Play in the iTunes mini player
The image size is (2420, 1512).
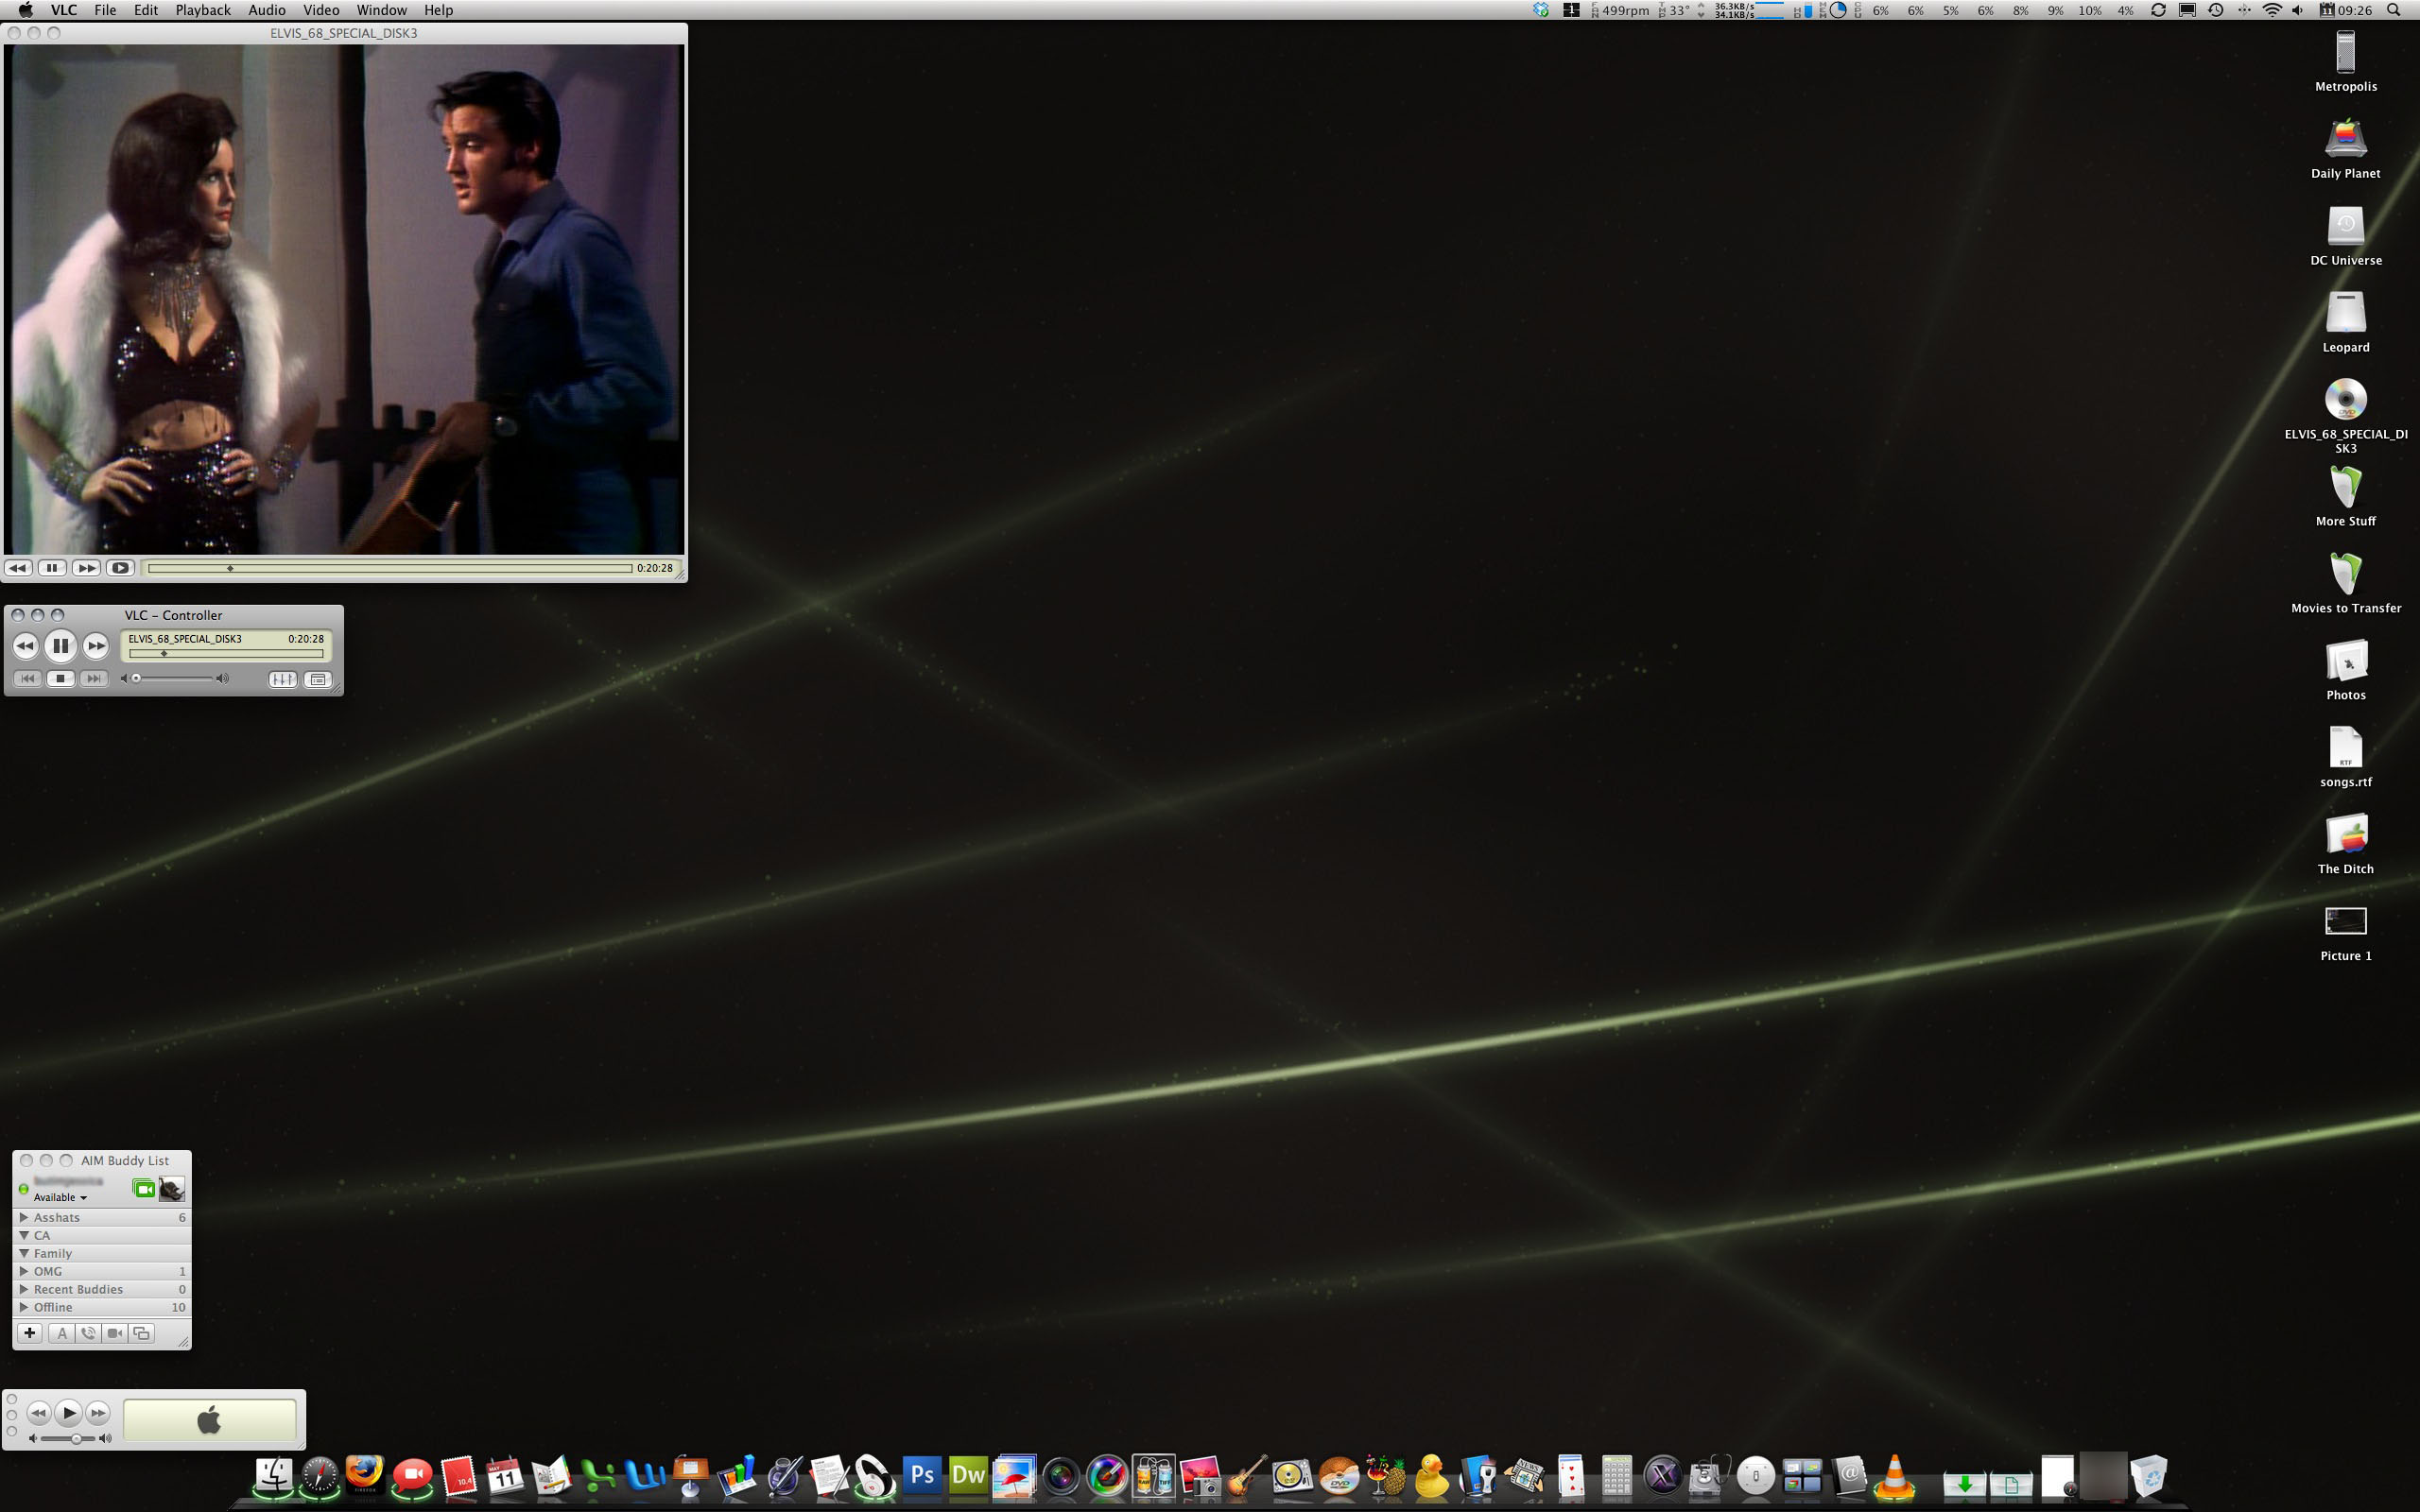point(68,1413)
